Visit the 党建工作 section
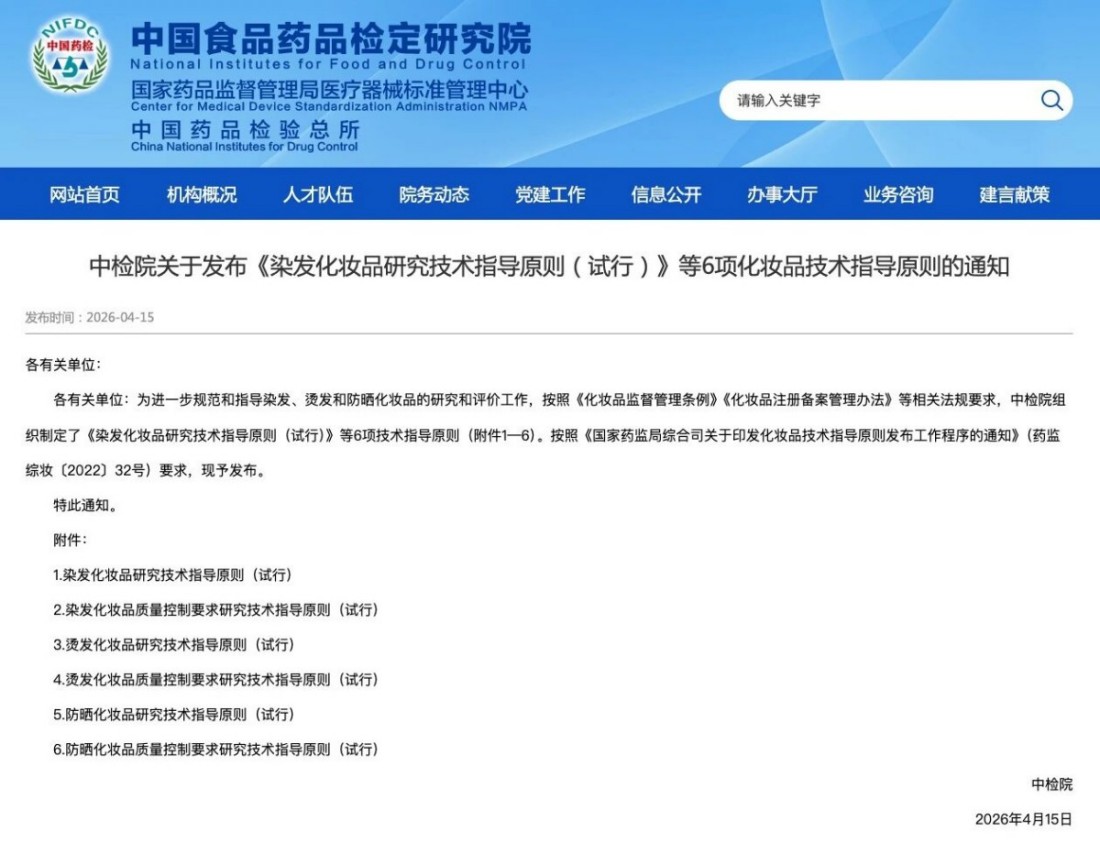 coord(551,196)
